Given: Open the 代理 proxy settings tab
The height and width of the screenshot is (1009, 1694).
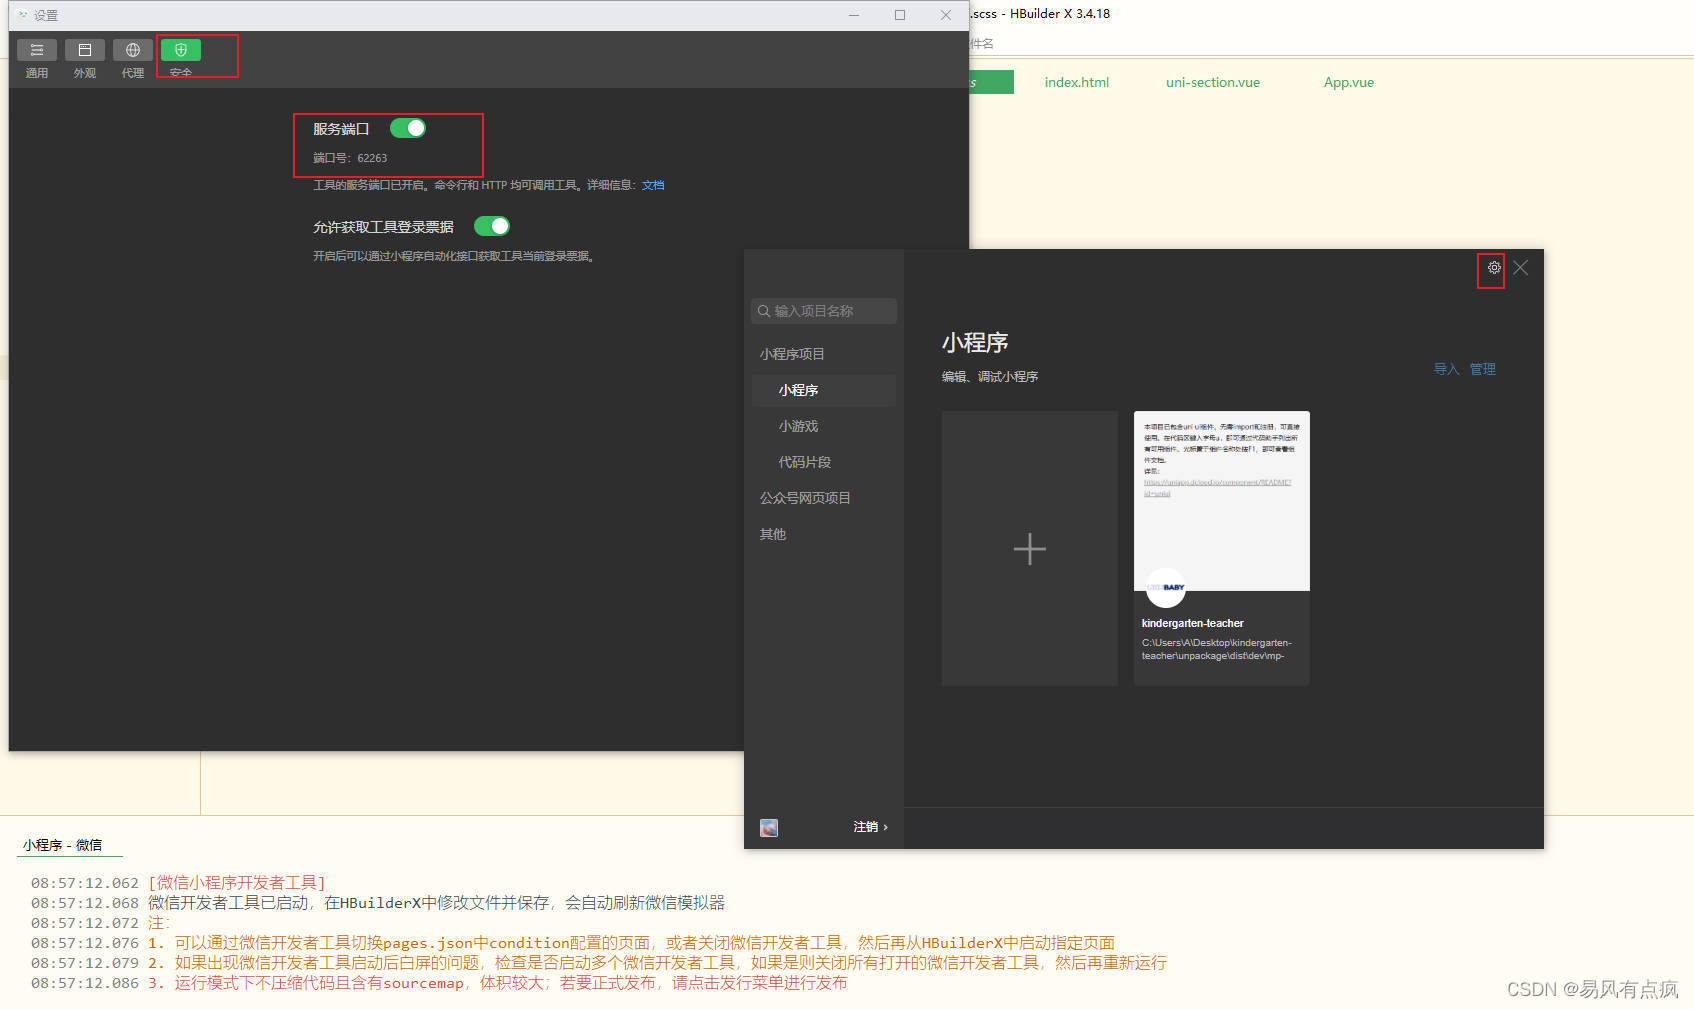Looking at the screenshot, I should 133,59.
